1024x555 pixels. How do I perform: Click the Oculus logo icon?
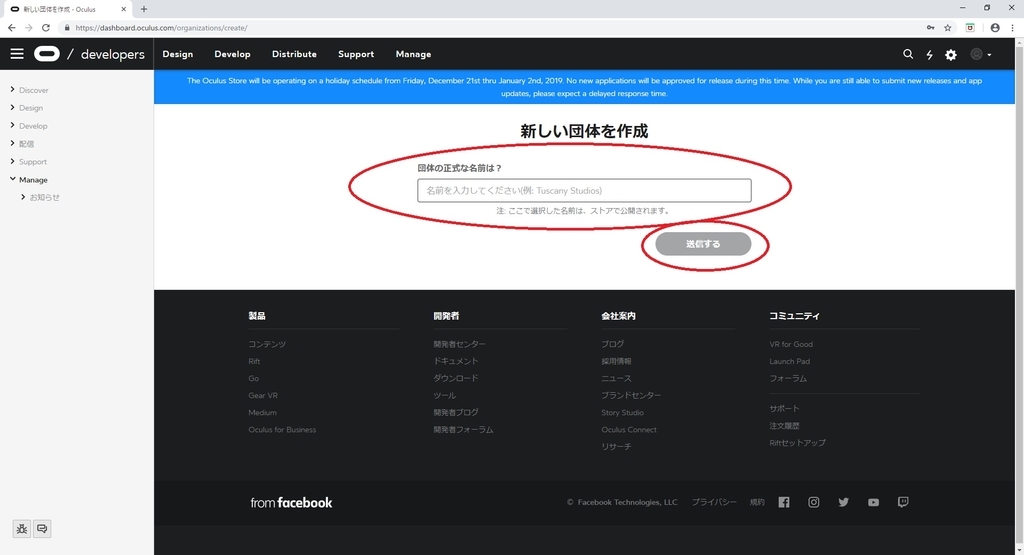46,54
